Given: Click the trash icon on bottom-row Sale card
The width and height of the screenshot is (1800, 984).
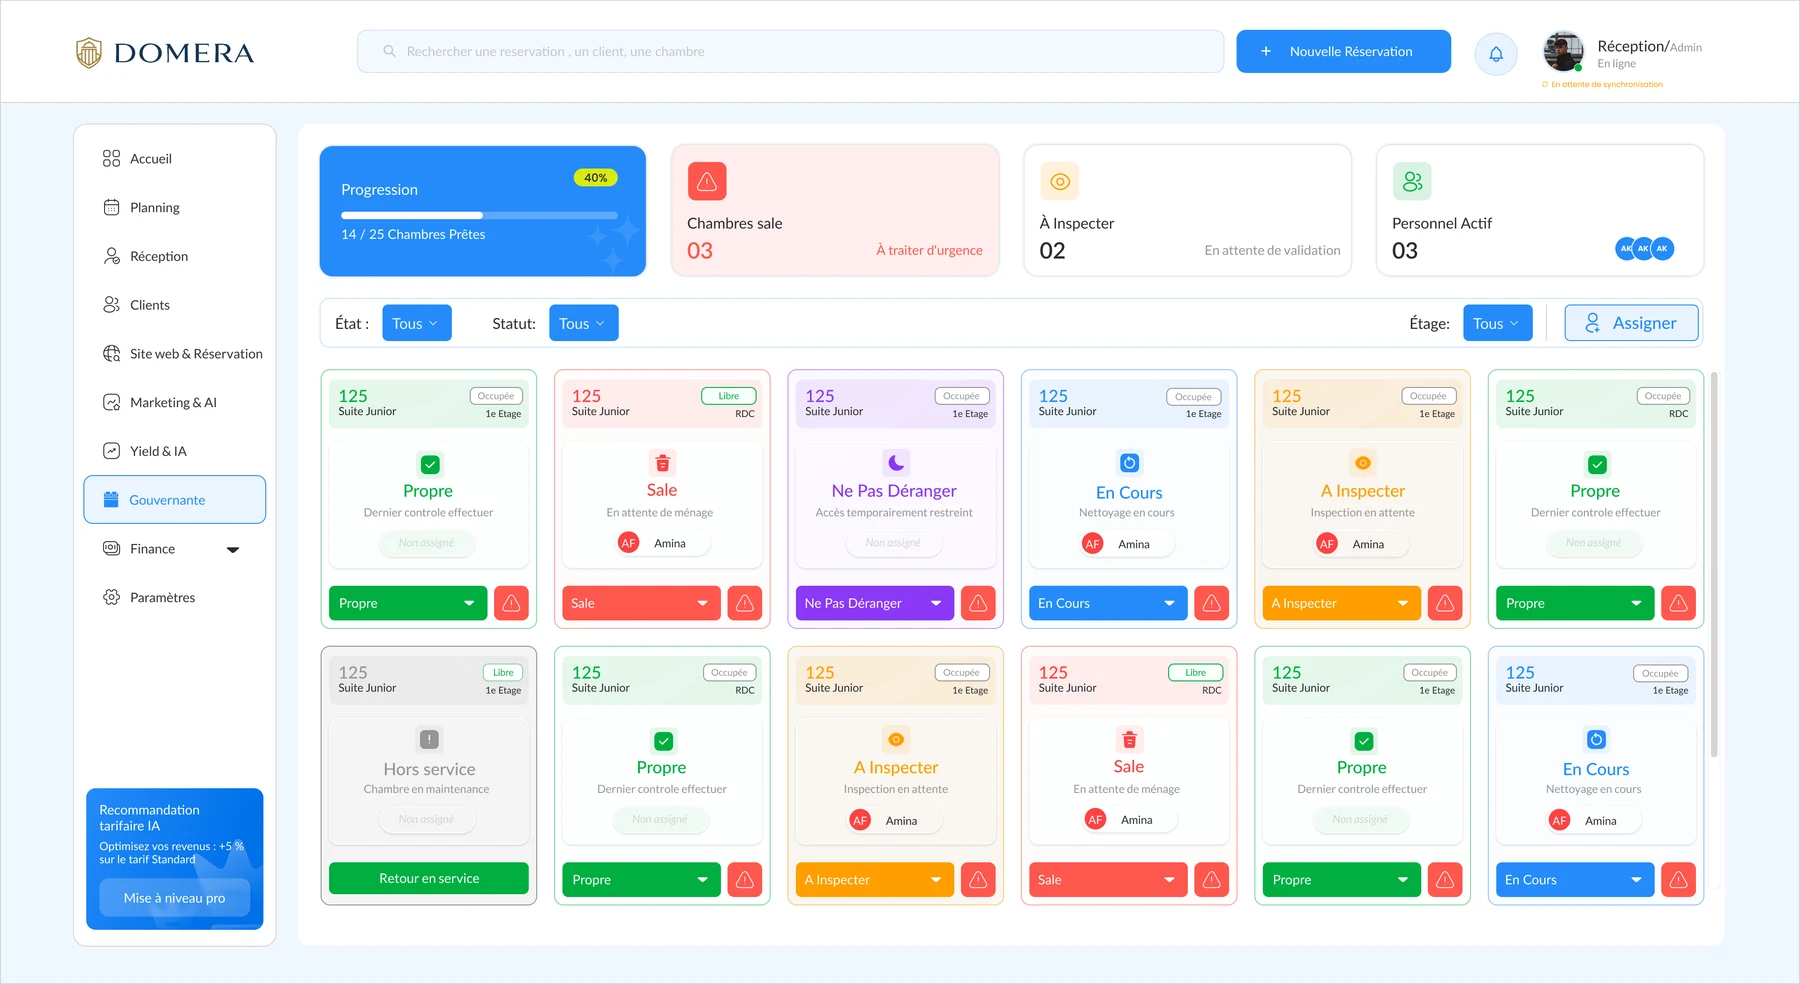Looking at the screenshot, I should point(1129,739).
